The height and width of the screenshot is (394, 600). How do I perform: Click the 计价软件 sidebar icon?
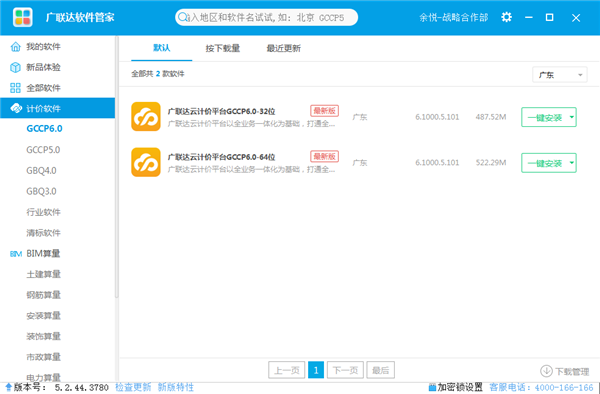click(x=16, y=108)
